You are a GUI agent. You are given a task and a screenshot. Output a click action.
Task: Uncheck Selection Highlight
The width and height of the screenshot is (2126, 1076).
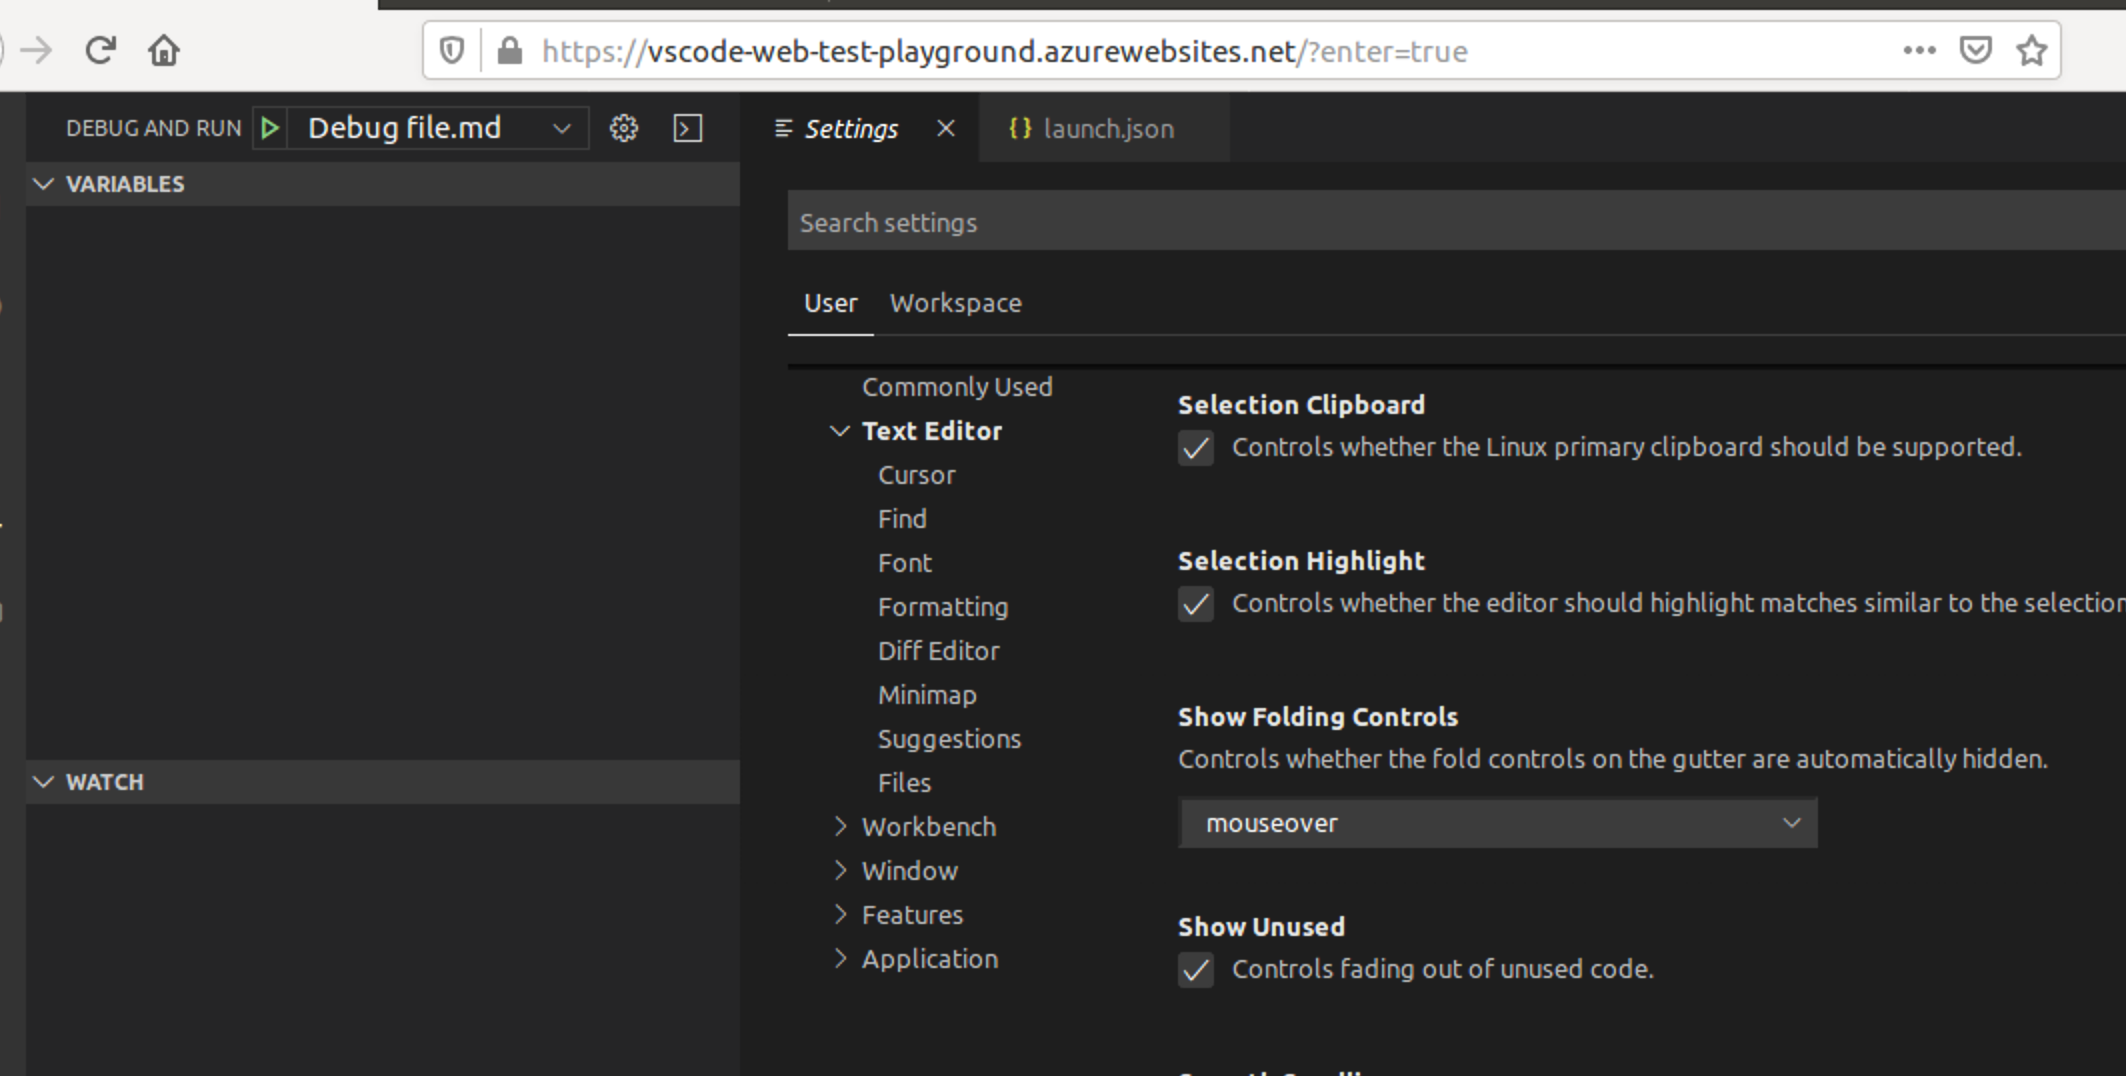pos(1196,605)
